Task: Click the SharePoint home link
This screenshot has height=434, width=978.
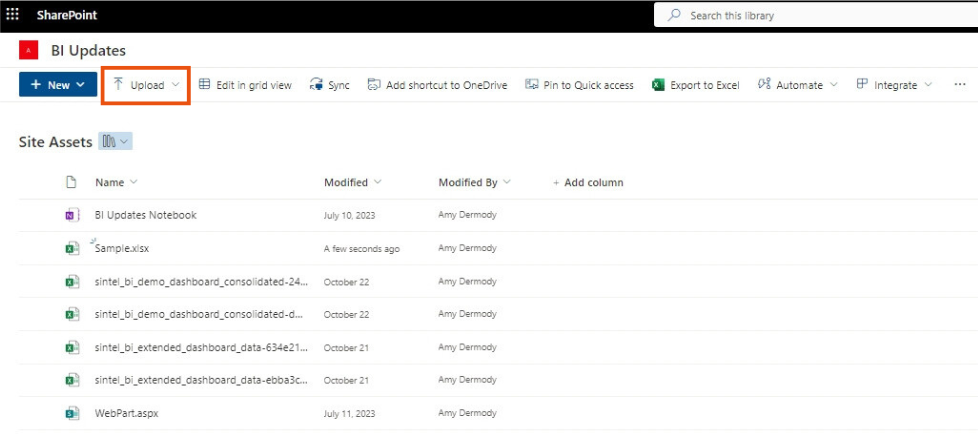Action: coord(67,15)
